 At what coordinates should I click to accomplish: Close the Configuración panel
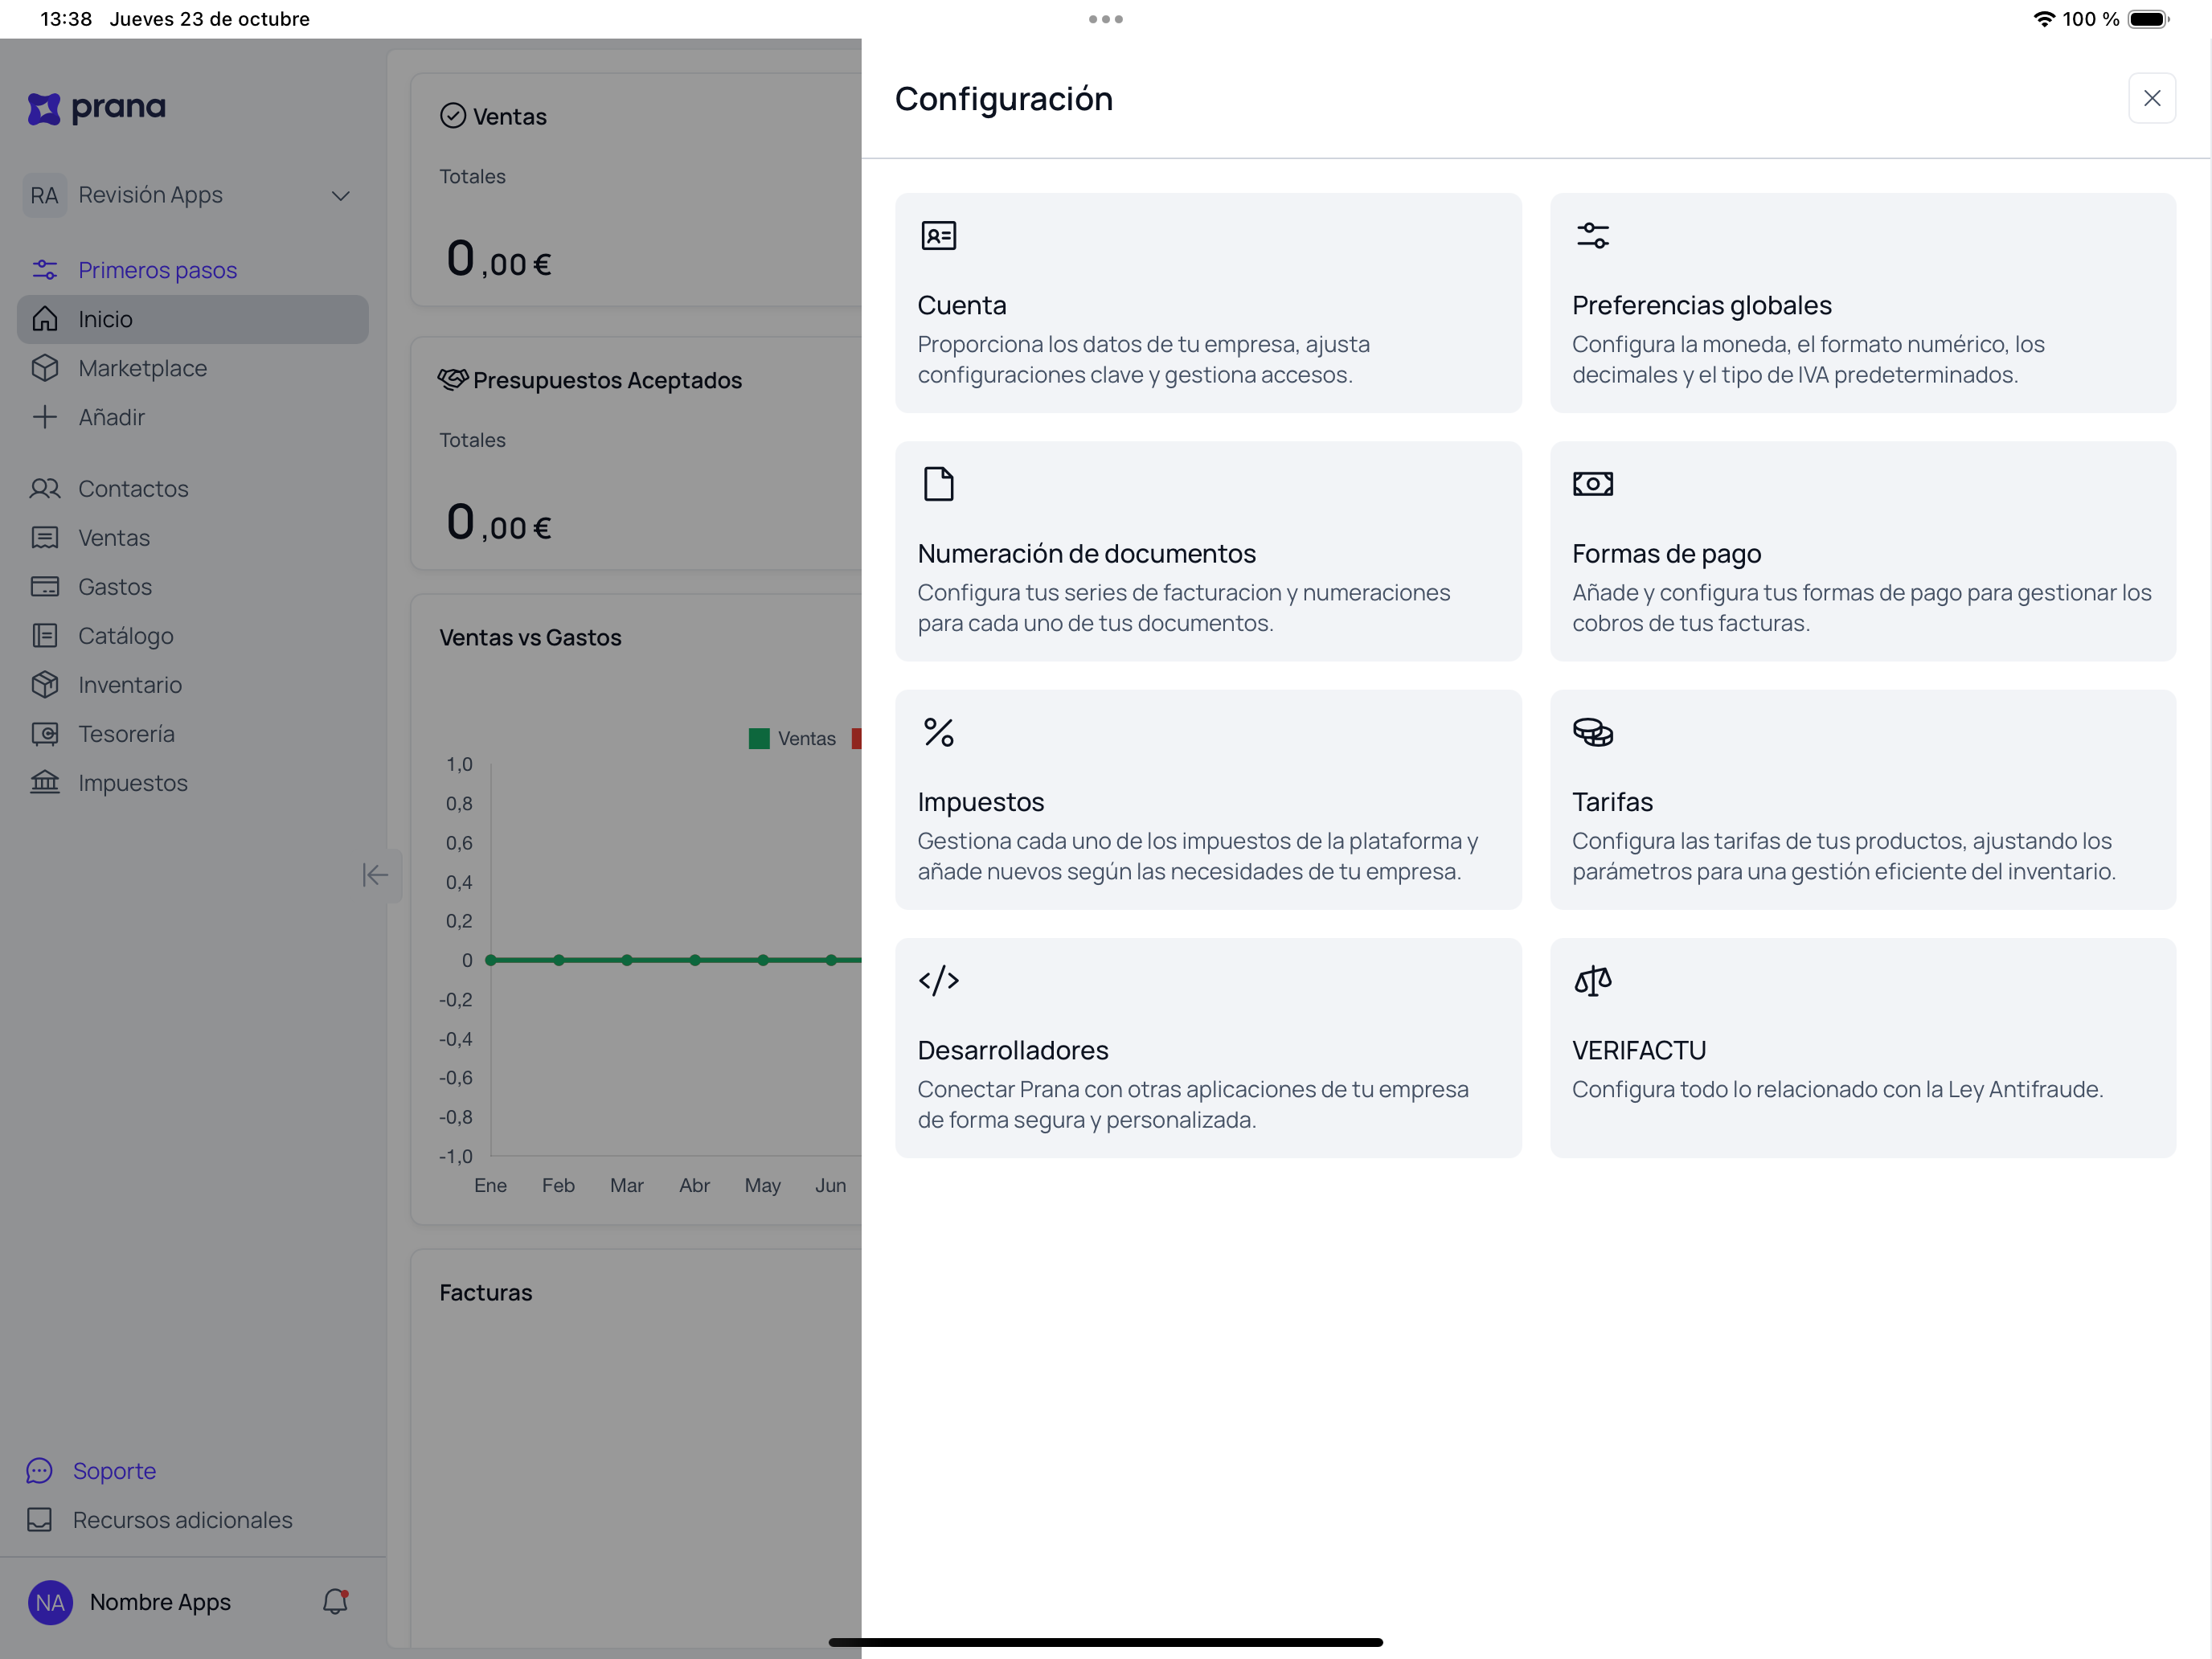(x=2151, y=98)
